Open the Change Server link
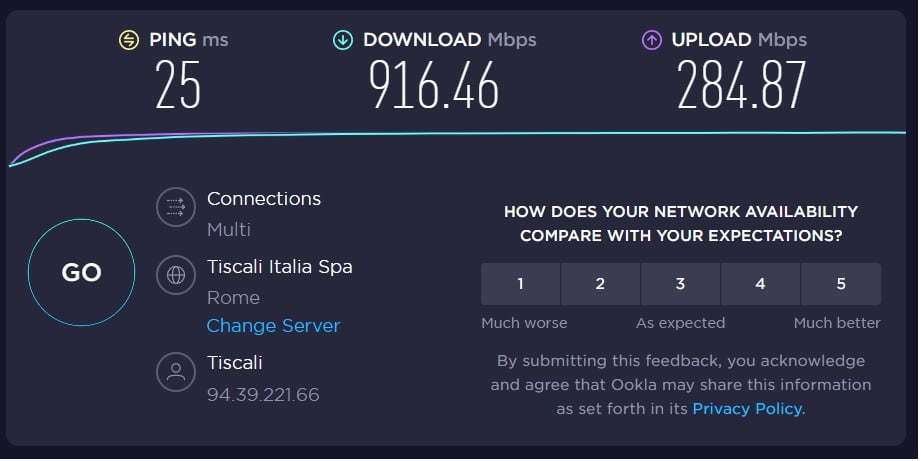Viewport: 921px width, 461px height. click(x=273, y=326)
